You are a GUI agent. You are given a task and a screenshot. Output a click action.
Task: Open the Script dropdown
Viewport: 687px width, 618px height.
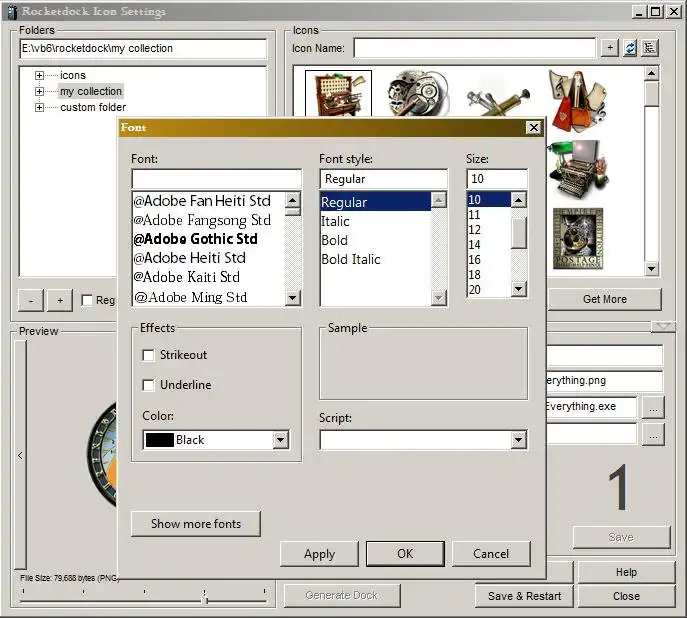coord(518,440)
